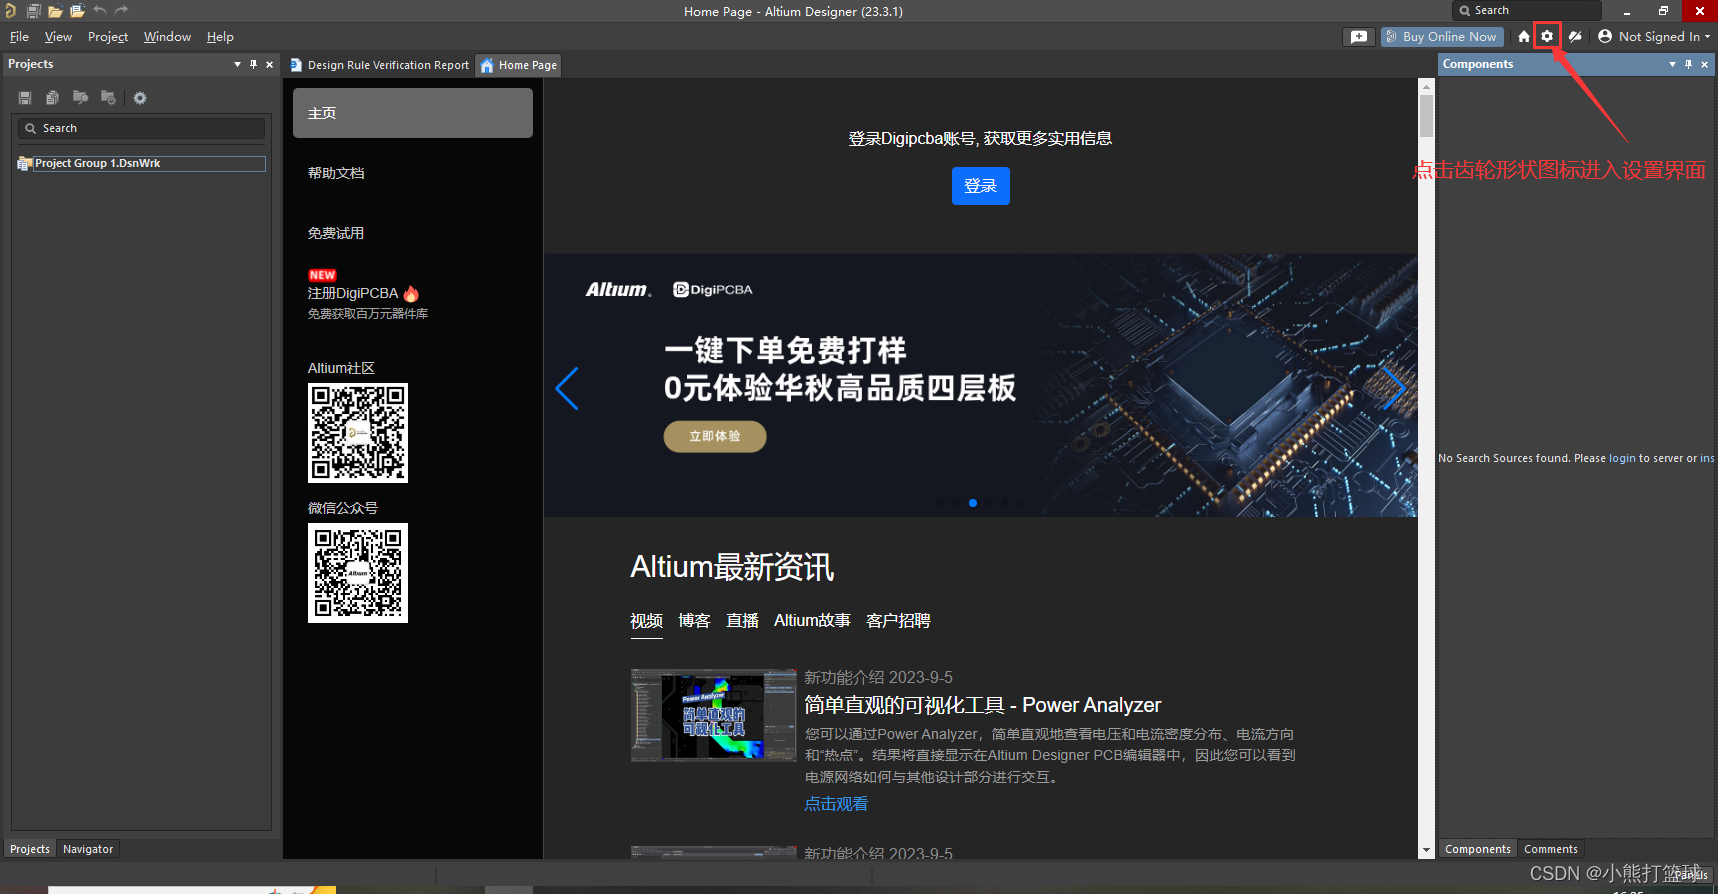Click the 点击观看 link
This screenshot has height=894, width=1718.
(836, 804)
